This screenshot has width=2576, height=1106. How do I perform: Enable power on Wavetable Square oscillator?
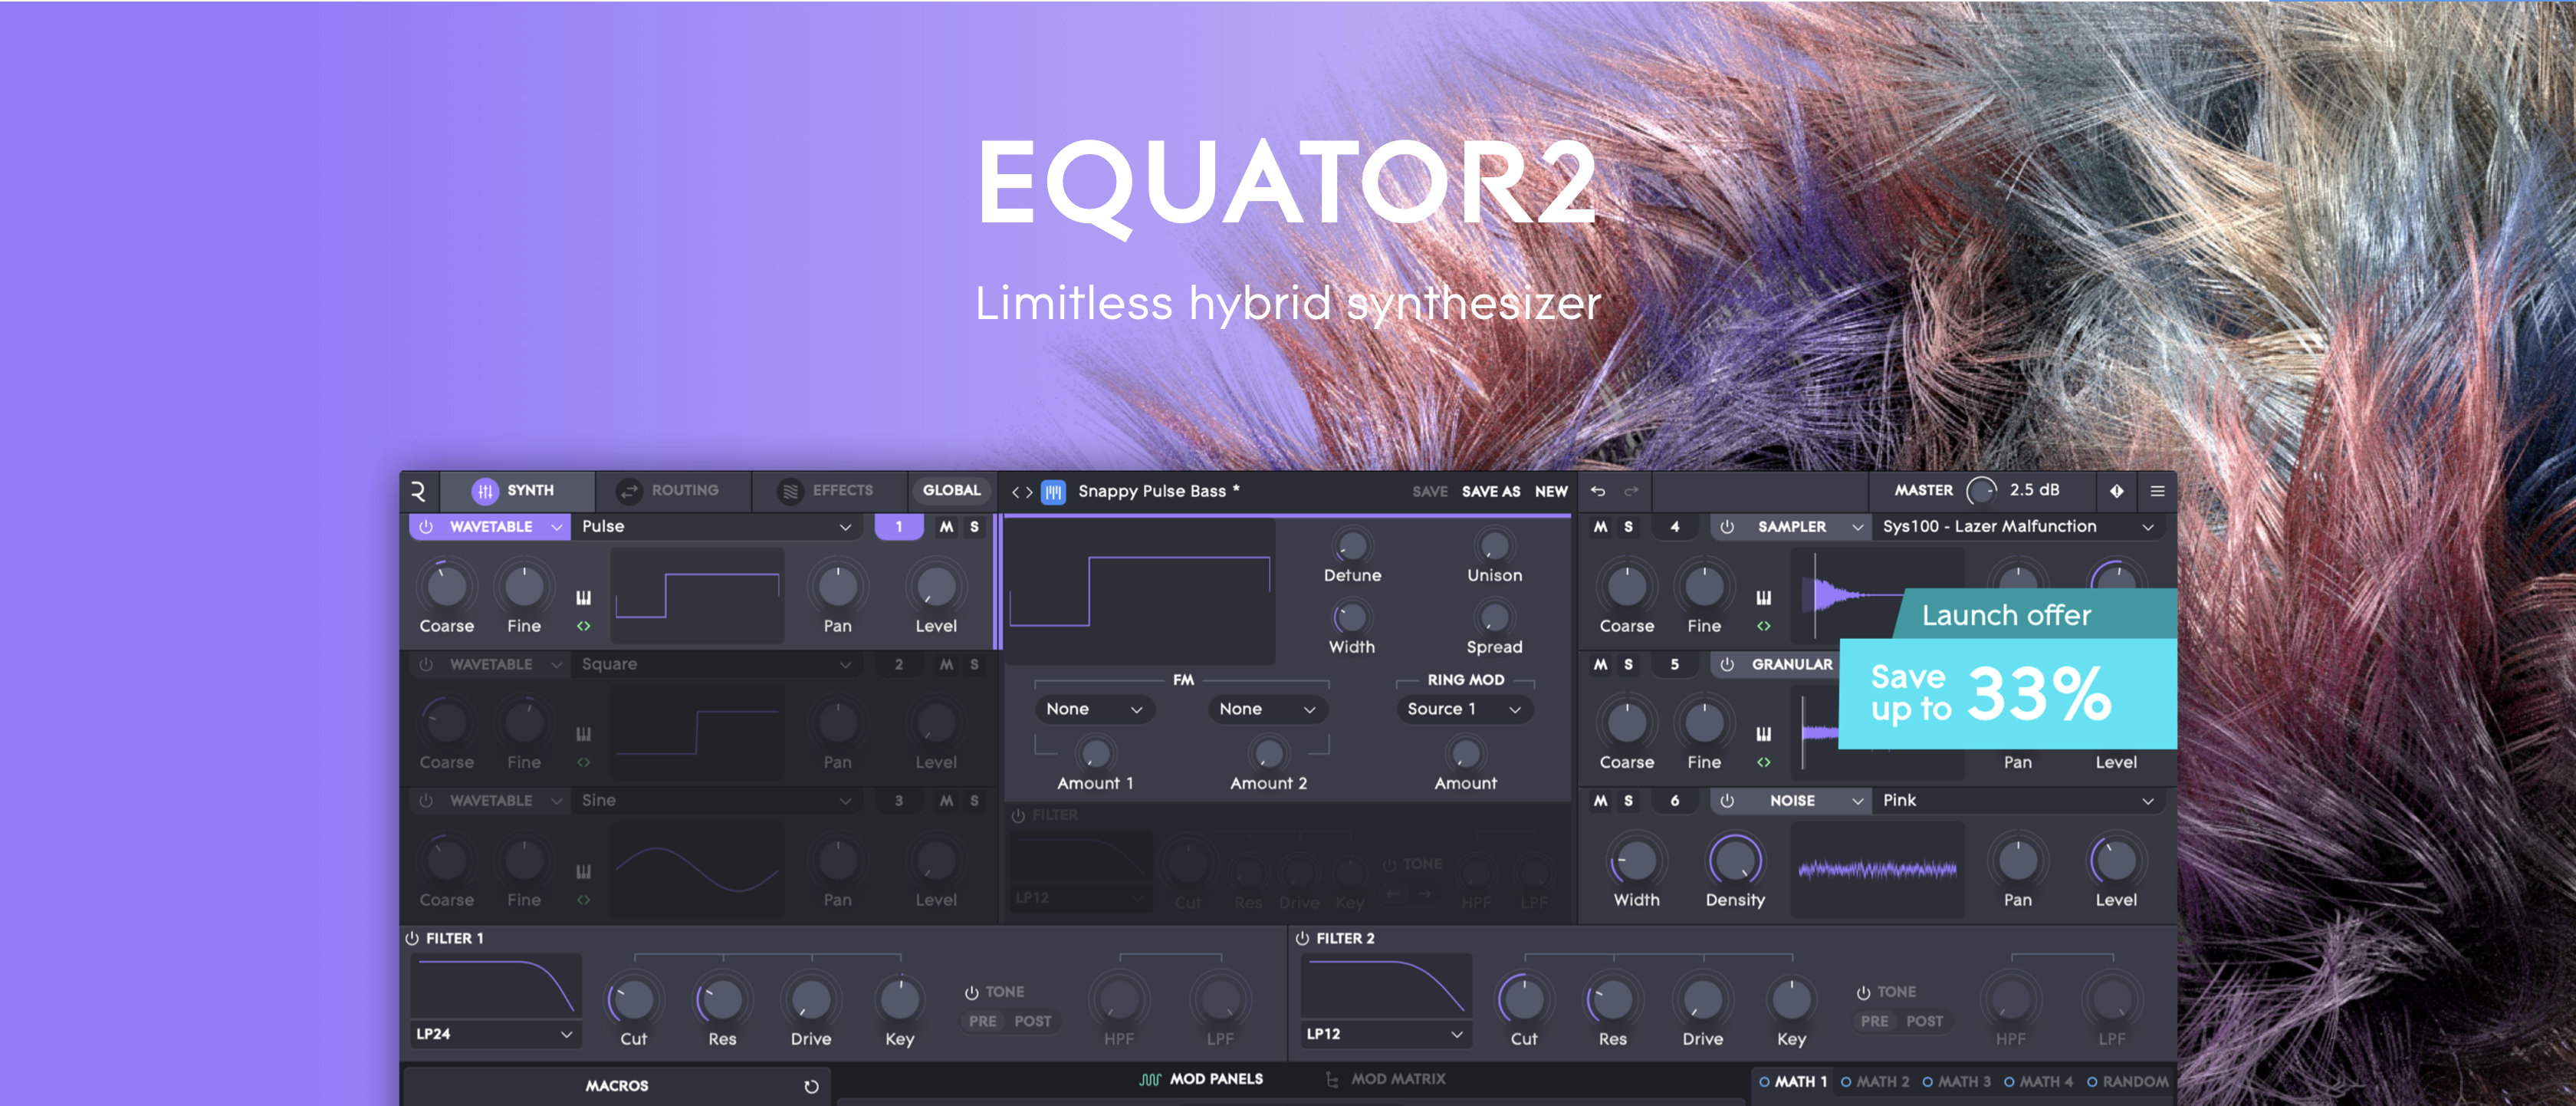coord(426,664)
